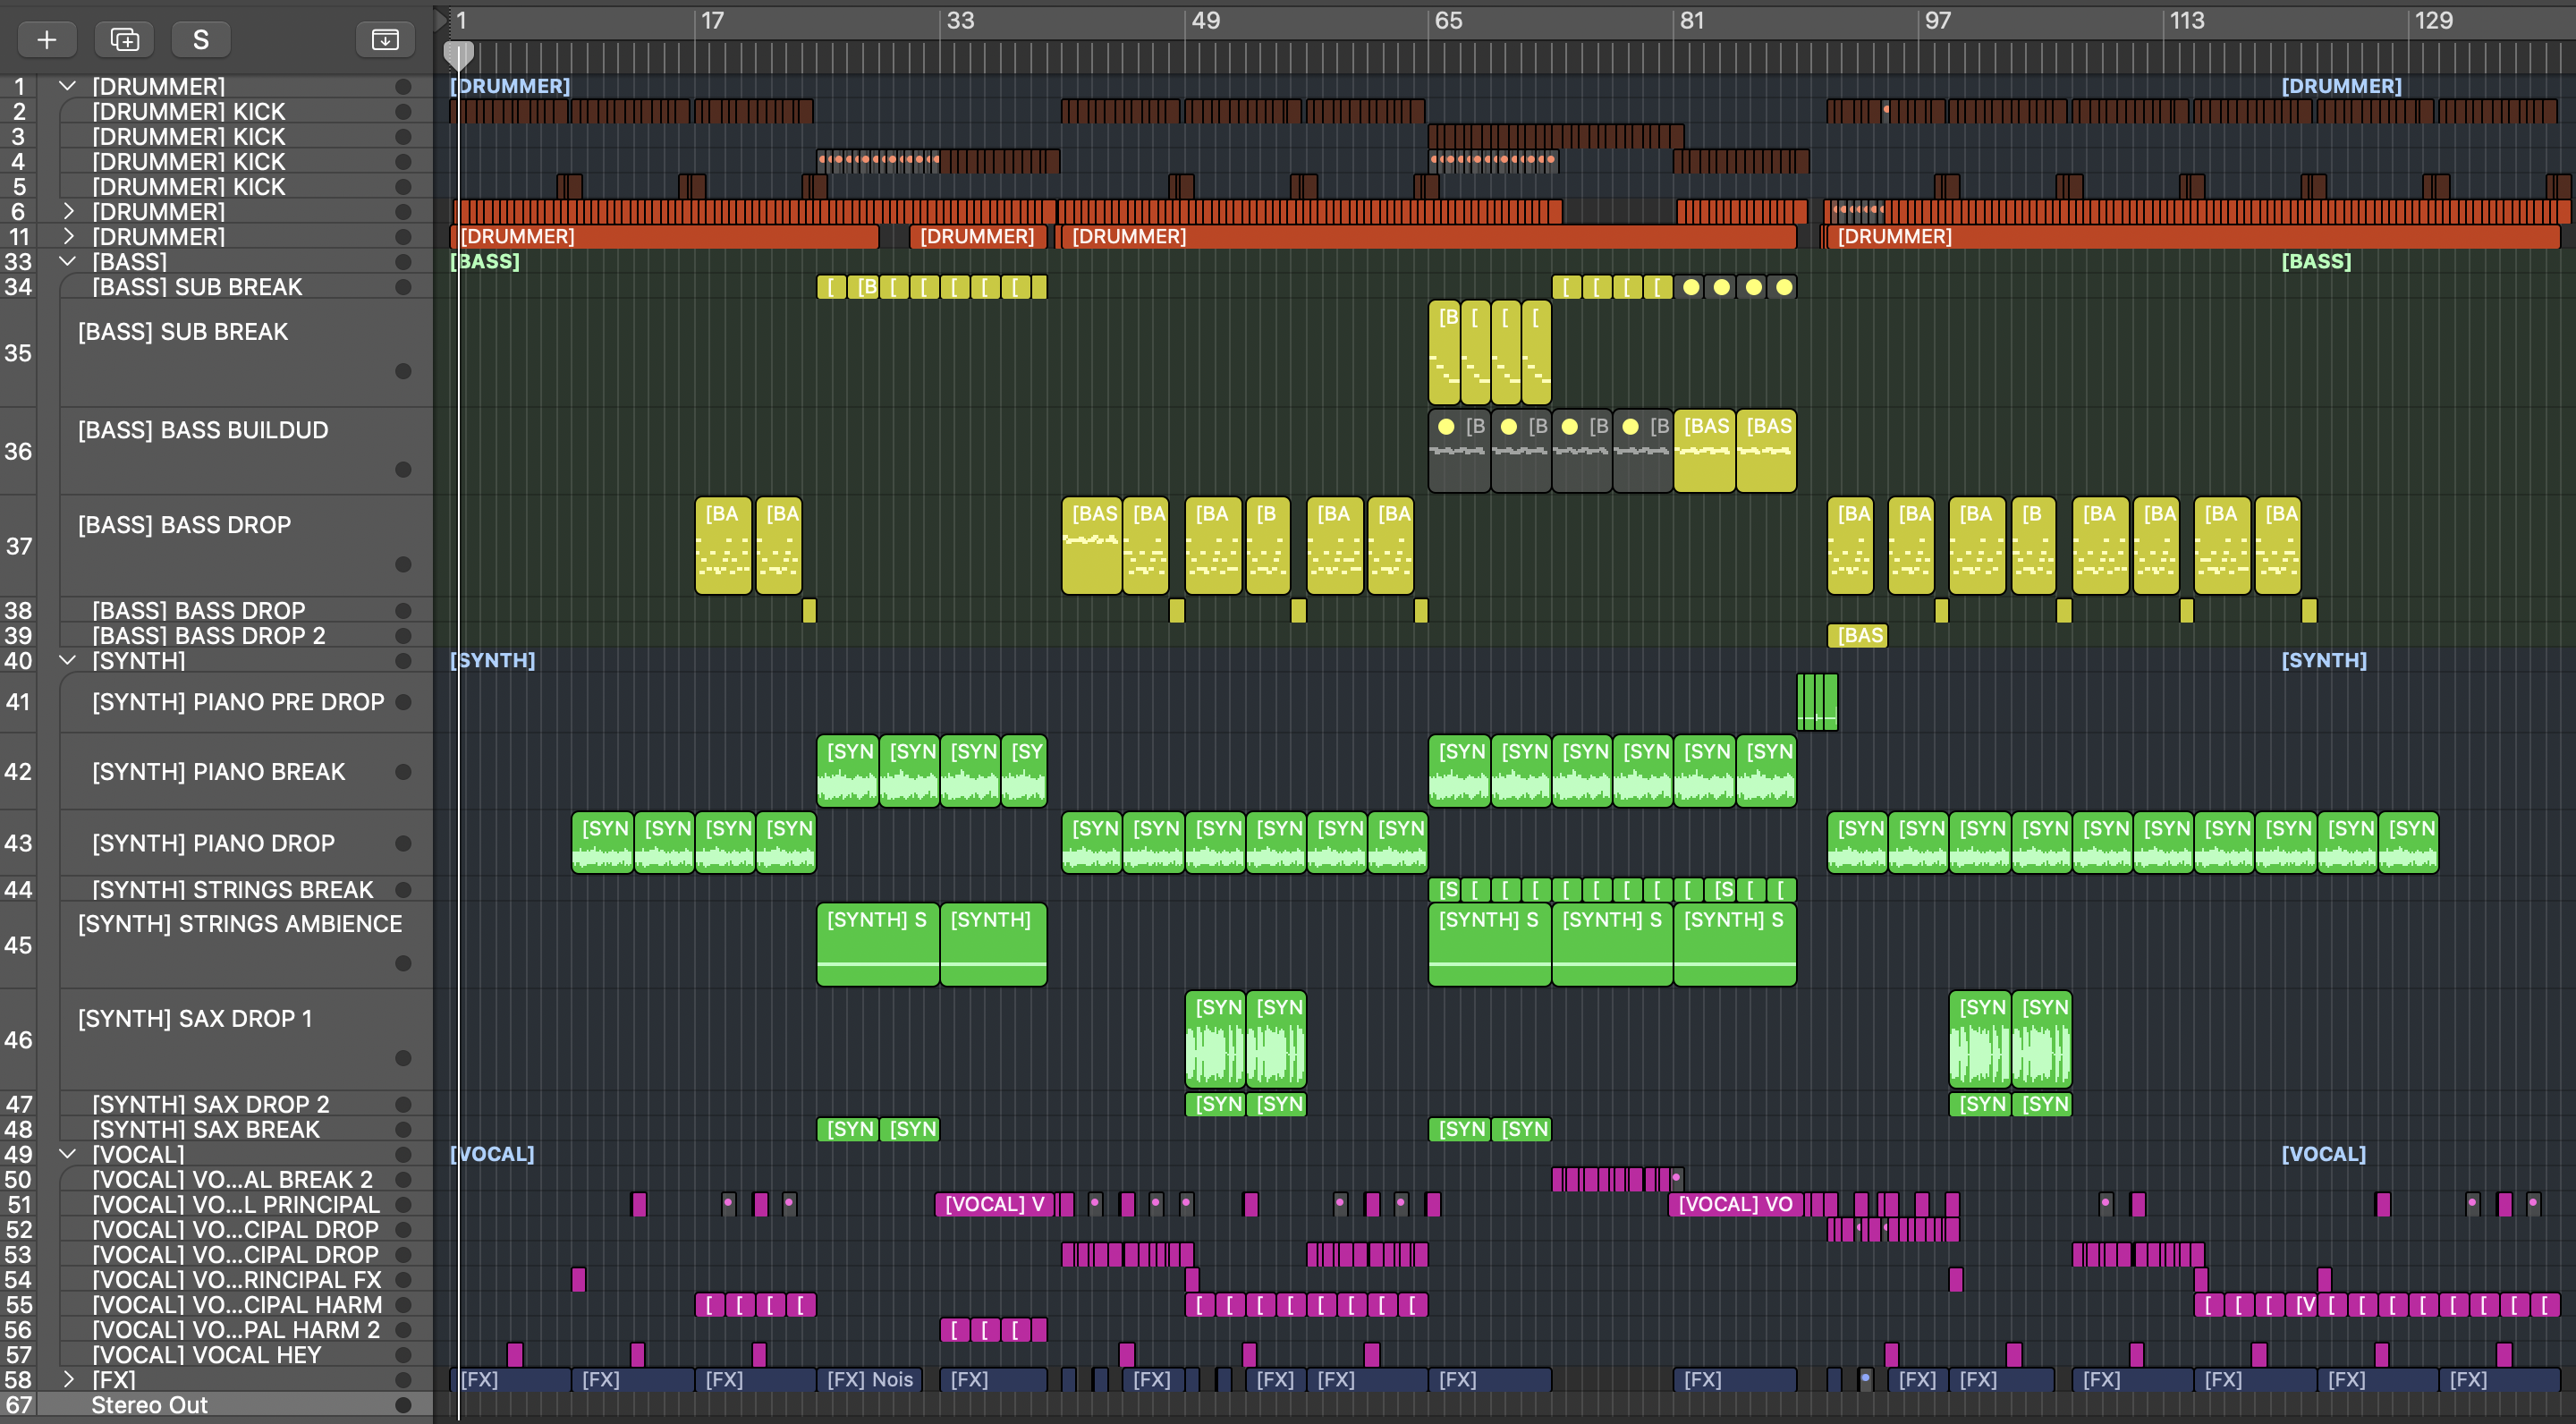The width and height of the screenshot is (2576, 1424).
Task: Click bar 65 on the ruler
Action: pyautogui.click(x=1448, y=20)
